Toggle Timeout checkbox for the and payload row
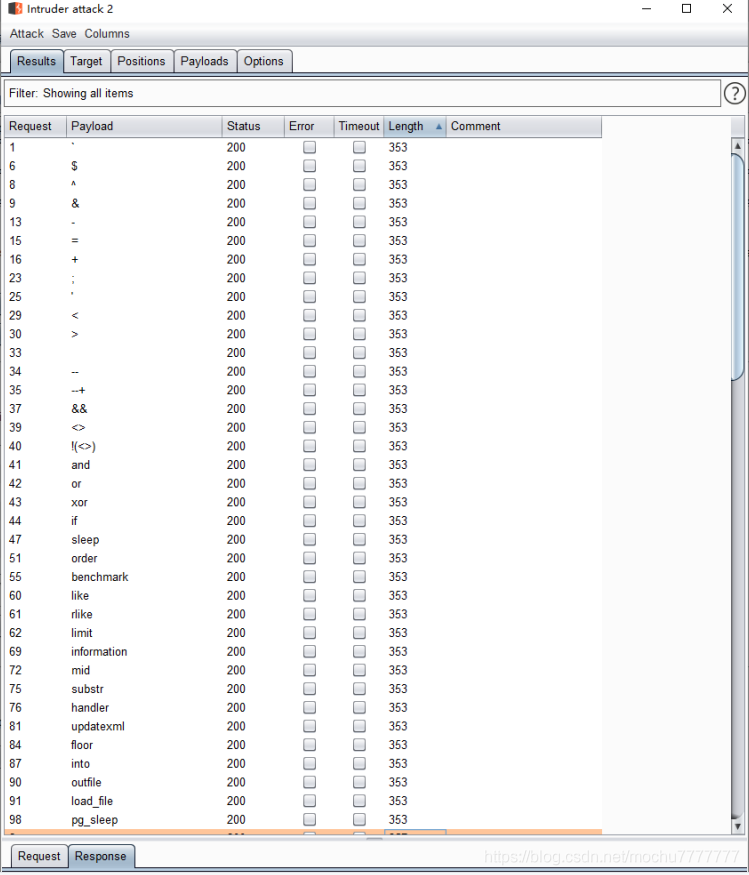This screenshot has width=749, height=875. (359, 465)
